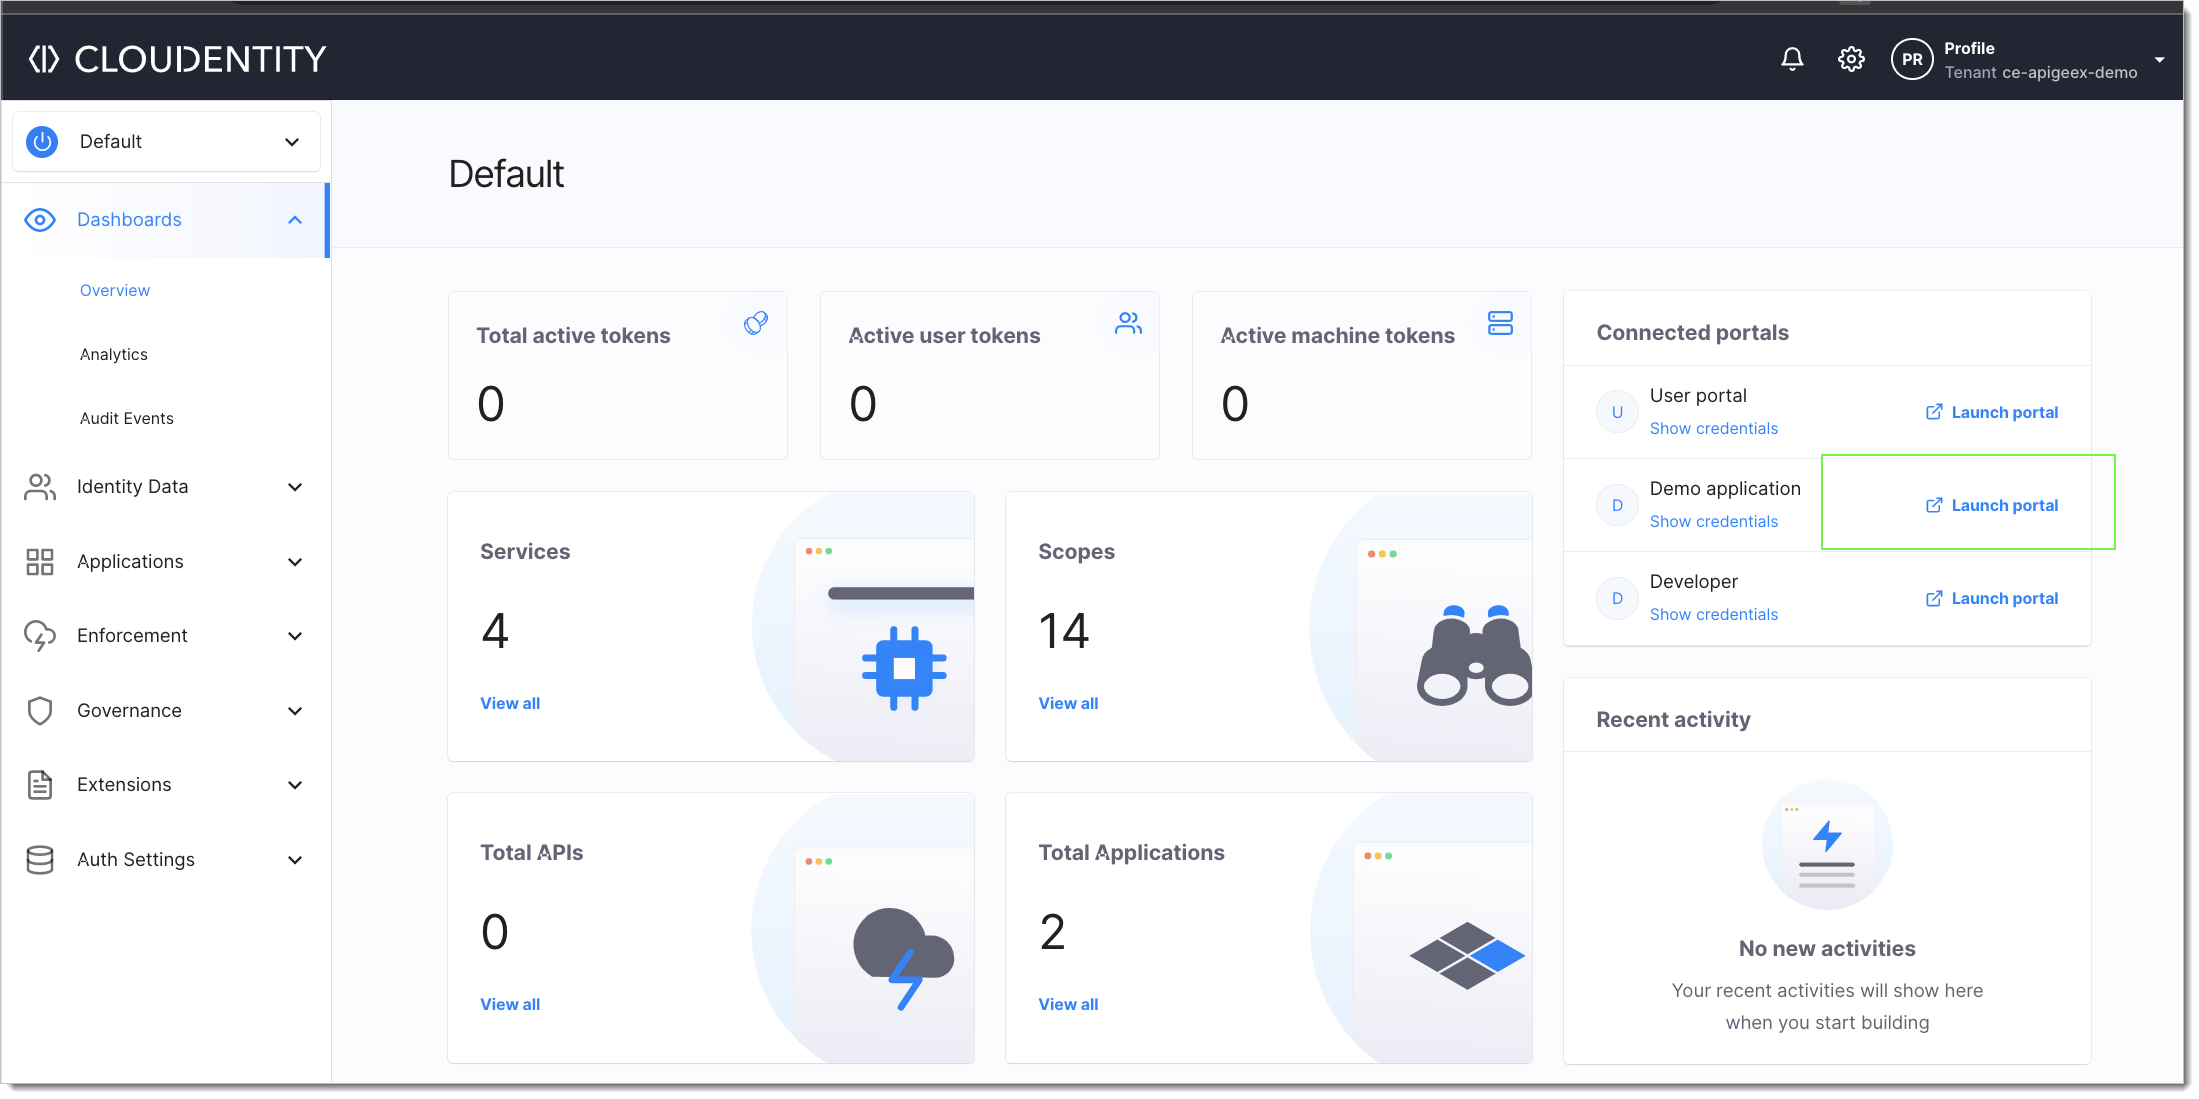This screenshot has height=1099, width=2199.
Task: Click the Tenant ce-apigeex-demo text
Action: pyautogui.click(x=2041, y=73)
